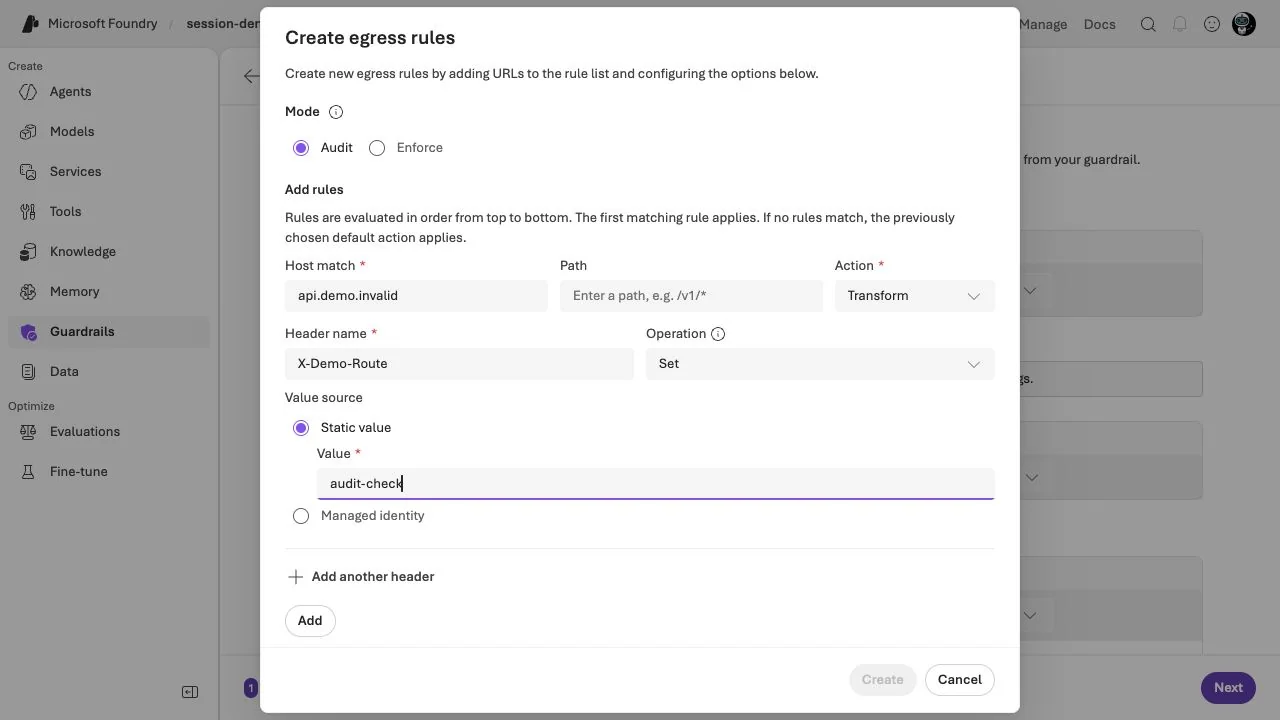Open Evaluations scale icon
Viewport: 1280px width, 720px height.
pos(29,432)
